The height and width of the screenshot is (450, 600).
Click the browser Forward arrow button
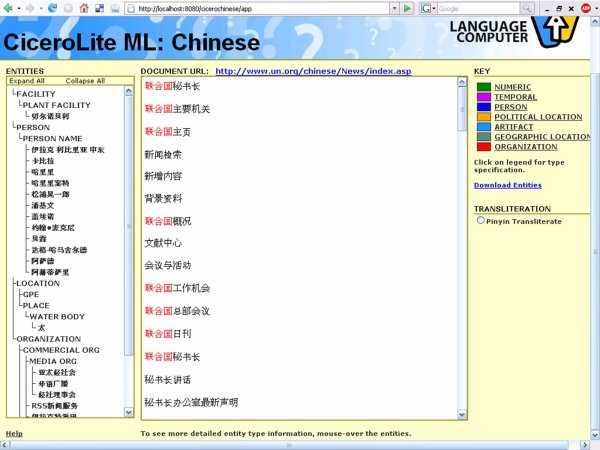tap(29, 8)
